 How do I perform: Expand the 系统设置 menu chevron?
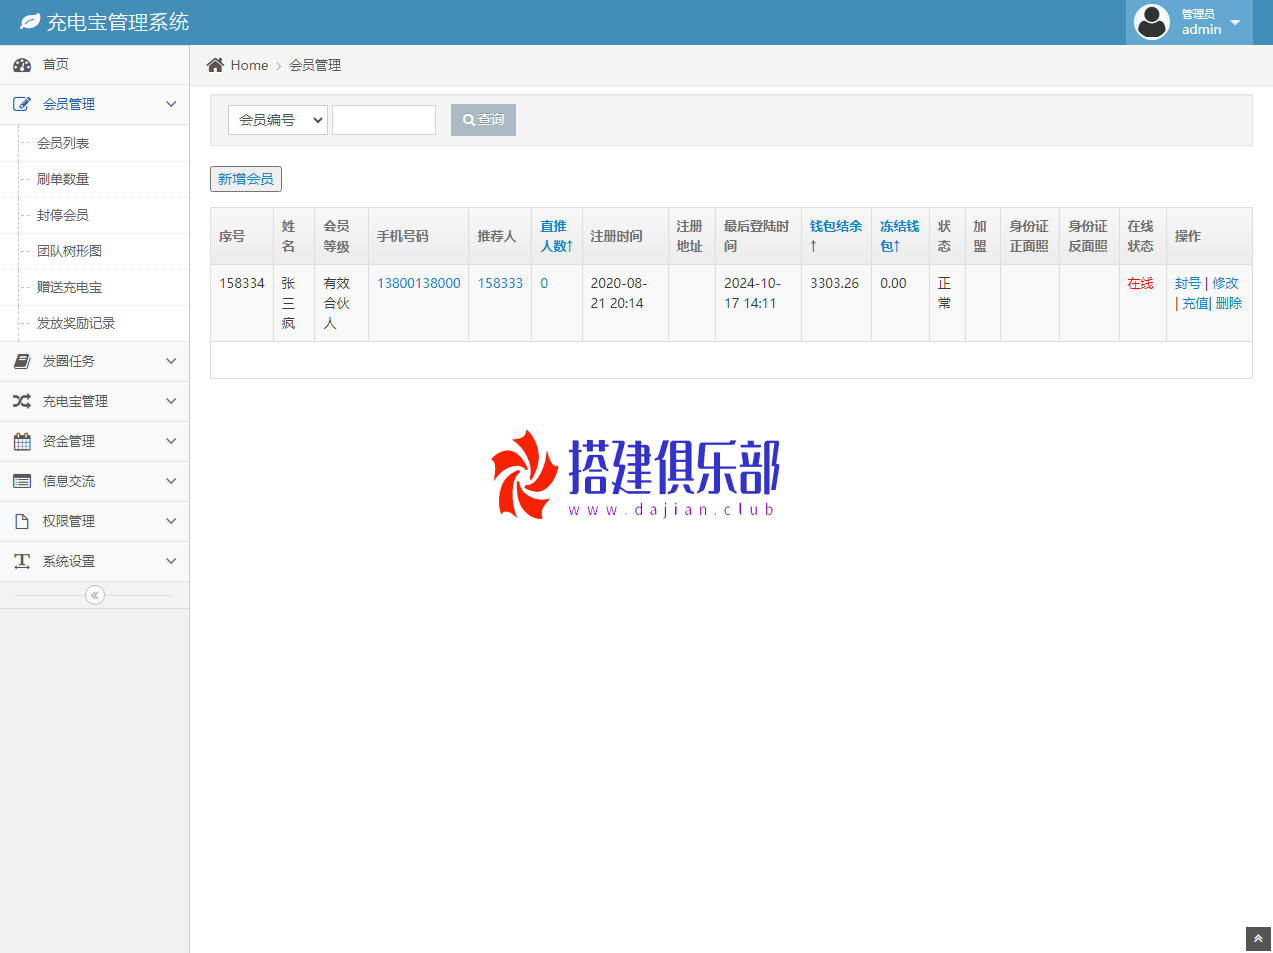tap(171, 561)
